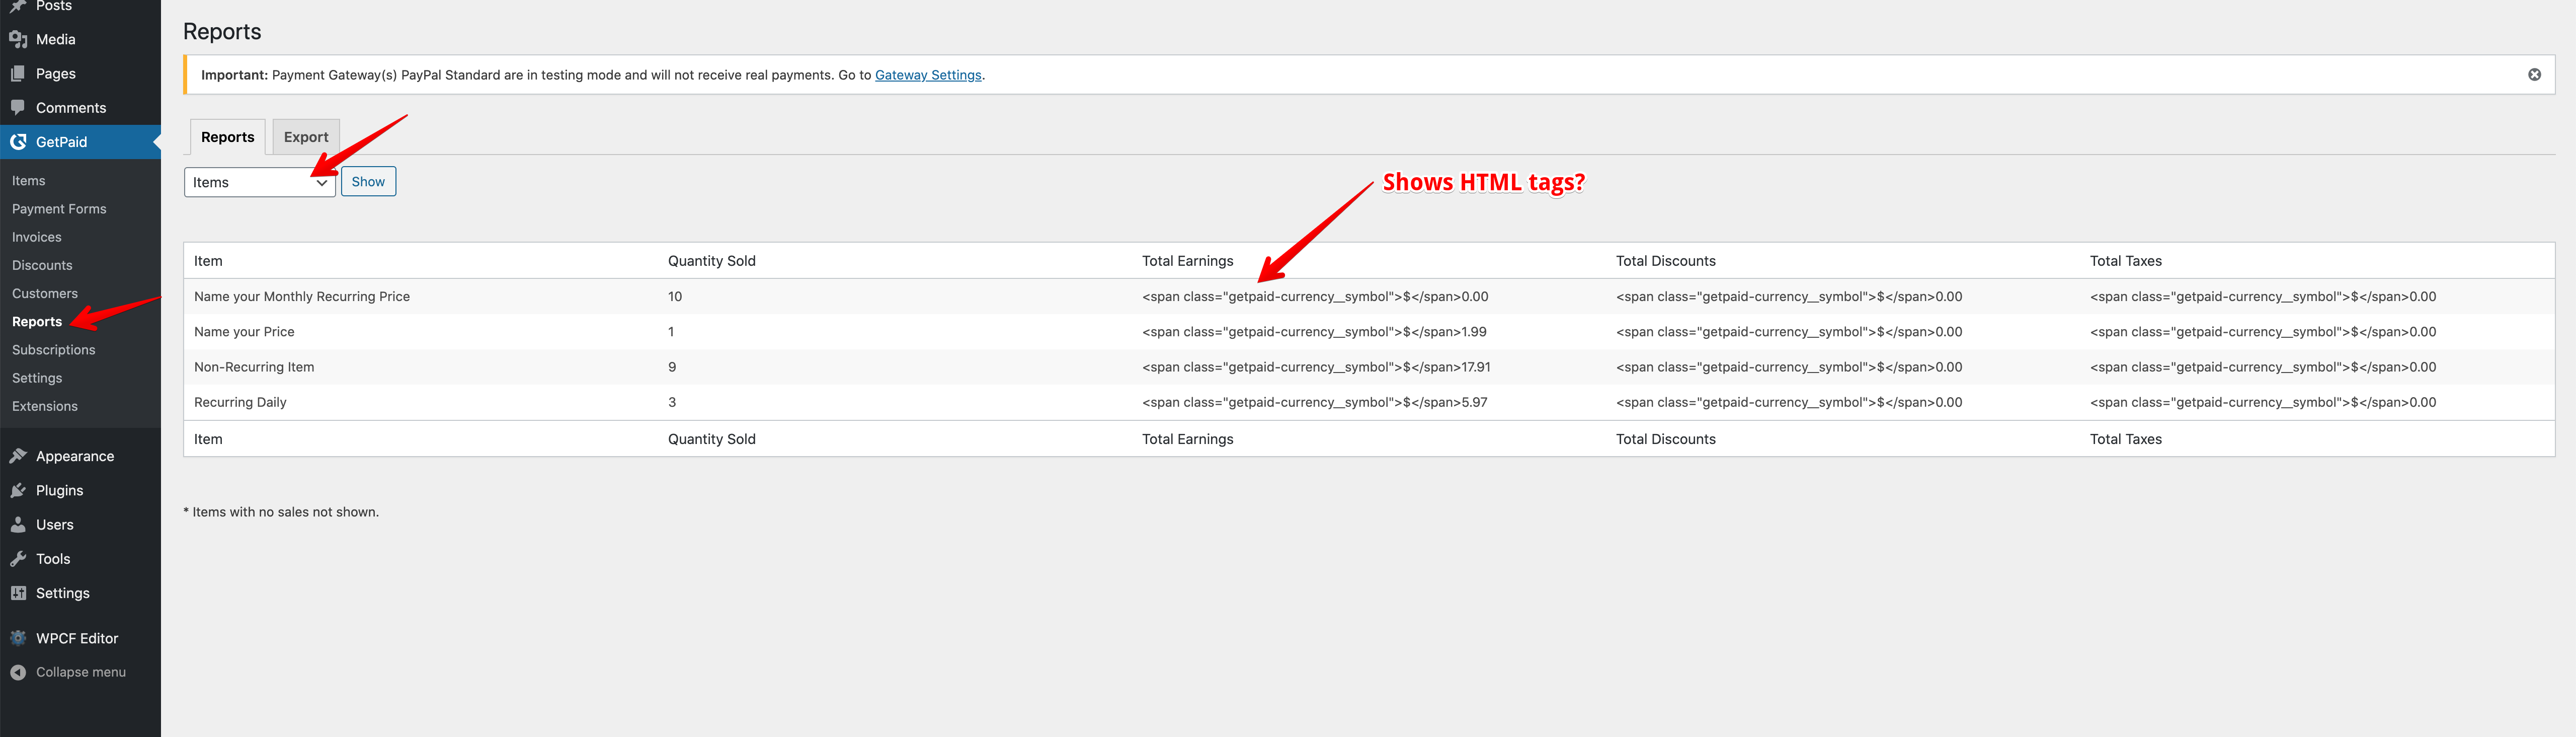Viewport: 2576px width, 737px height.
Task: Open Invoices in the GetPaid menu
Action: [36, 236]
